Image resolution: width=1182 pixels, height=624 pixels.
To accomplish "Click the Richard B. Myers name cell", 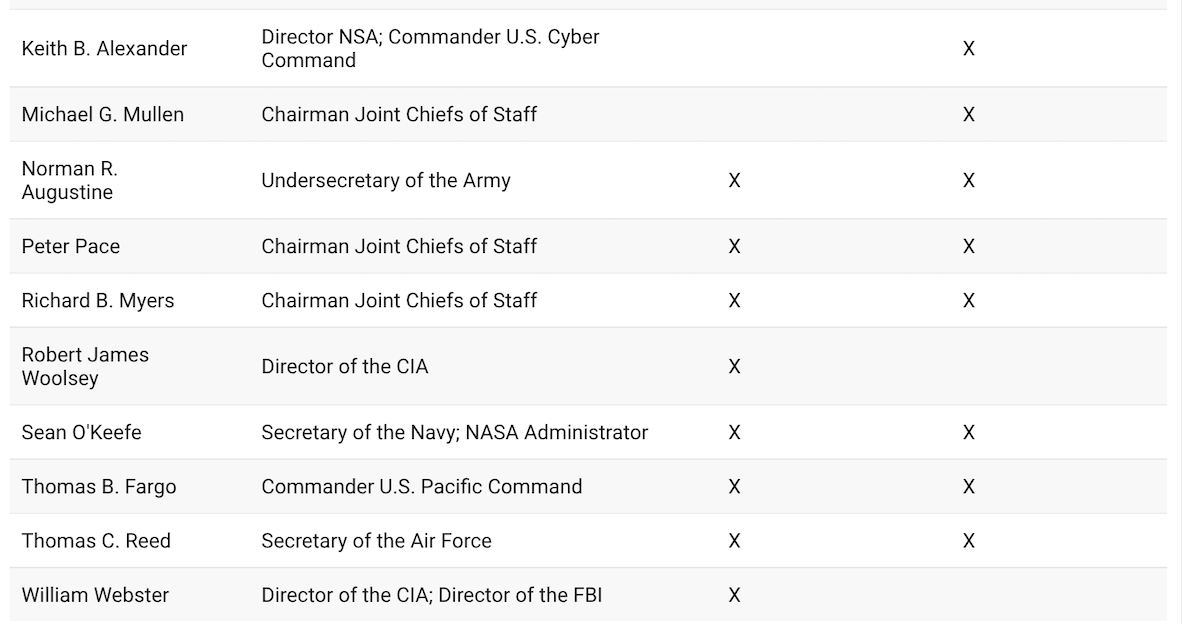I will 98,301.
